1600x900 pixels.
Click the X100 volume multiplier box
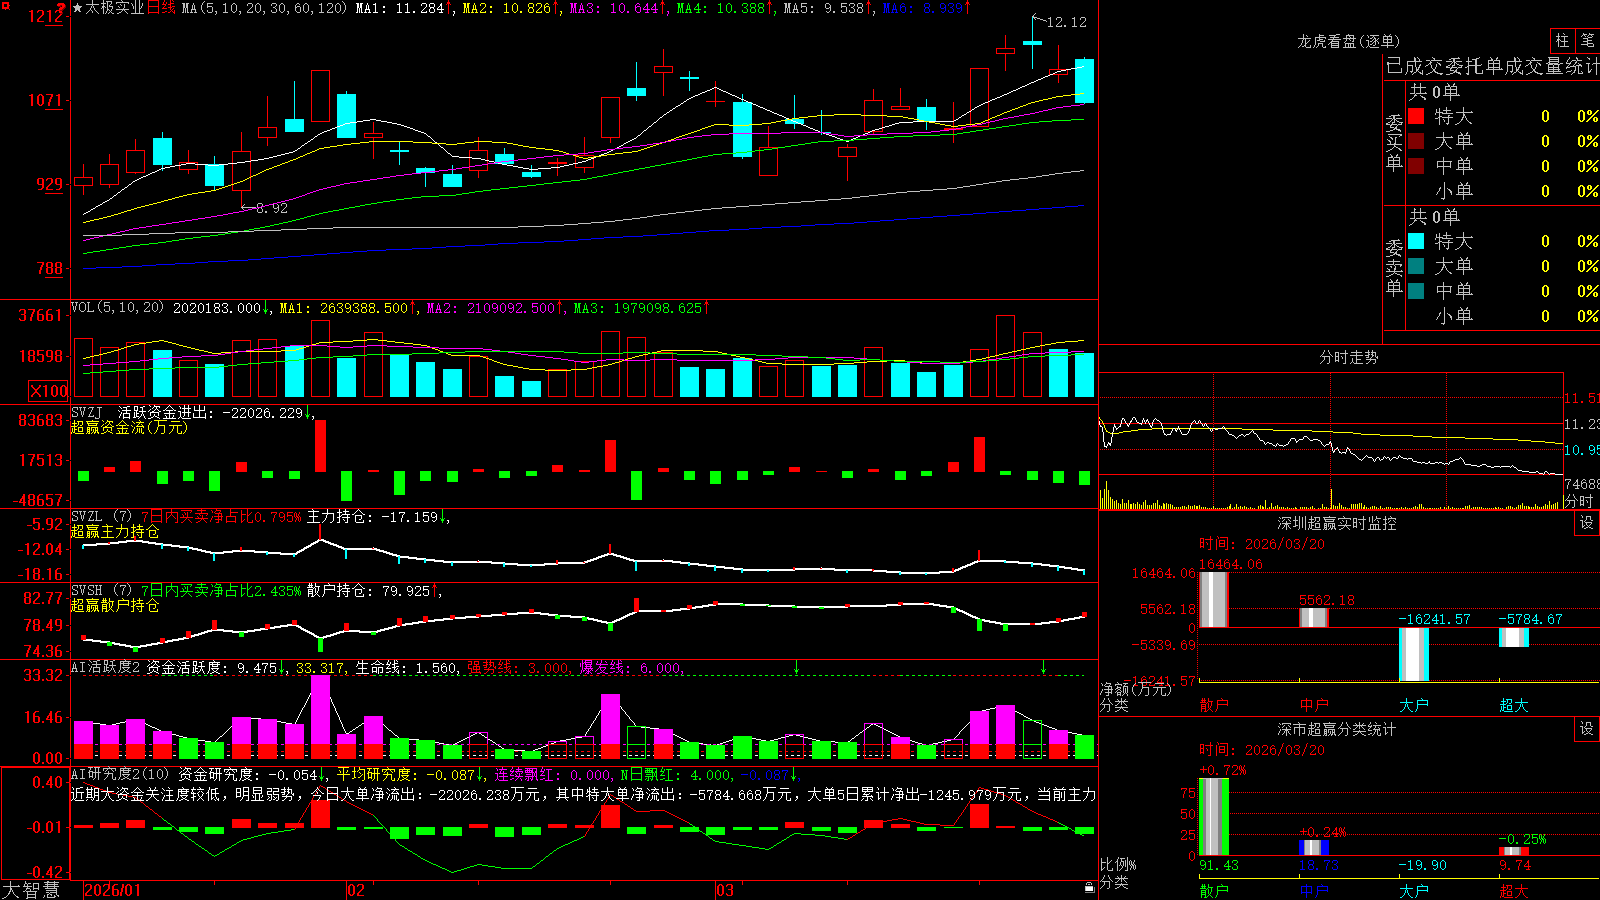point(48,391)
